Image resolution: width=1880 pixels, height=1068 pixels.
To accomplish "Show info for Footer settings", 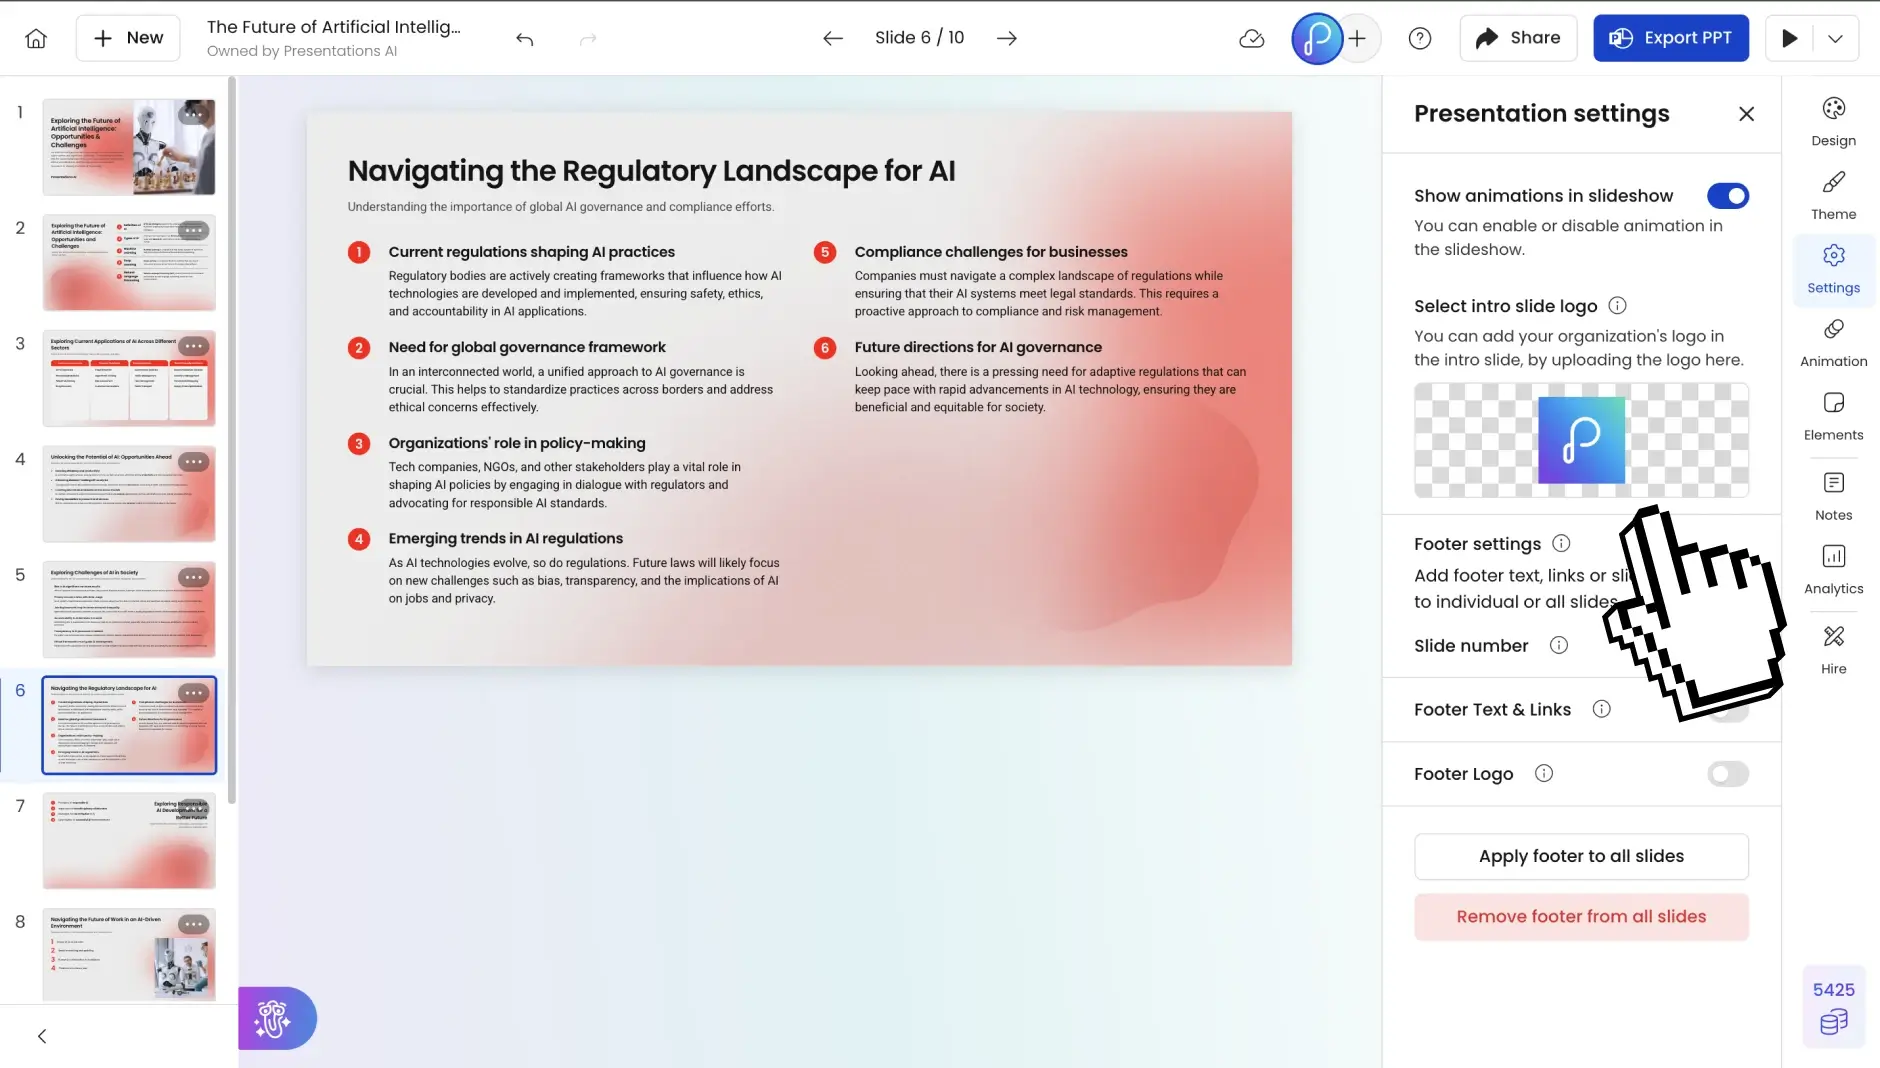I will [1561, 544].
